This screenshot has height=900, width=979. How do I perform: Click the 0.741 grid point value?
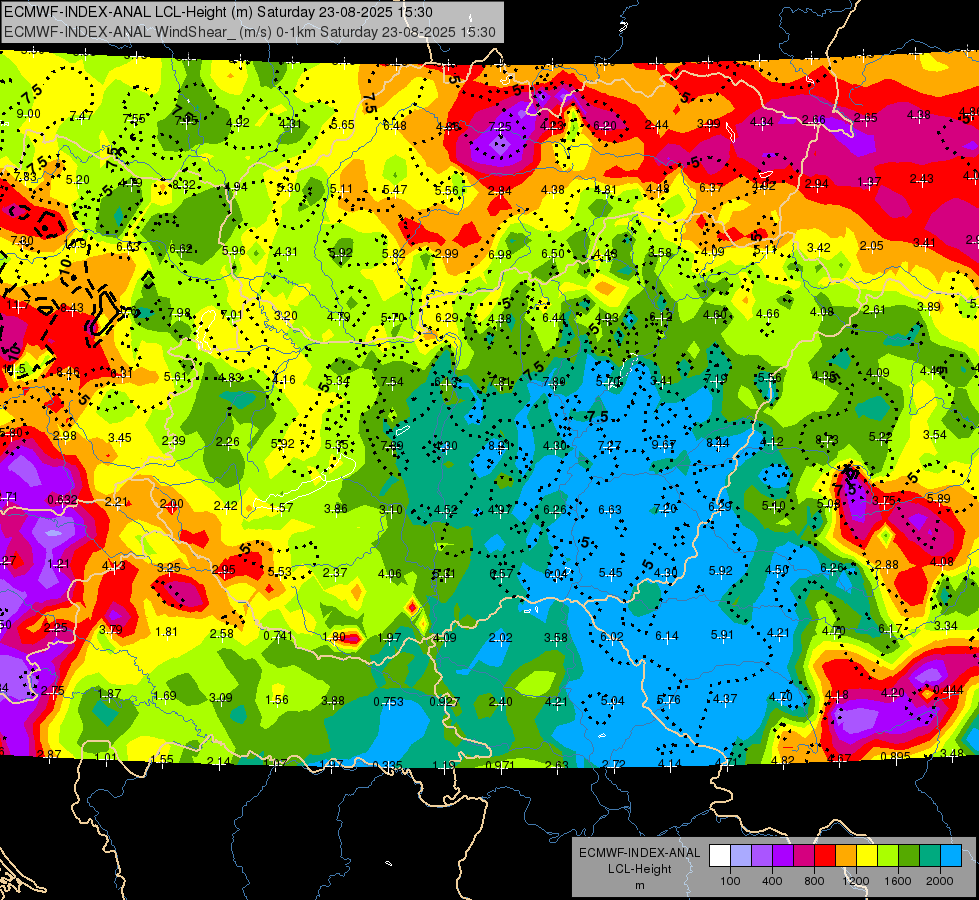(278, 635)
